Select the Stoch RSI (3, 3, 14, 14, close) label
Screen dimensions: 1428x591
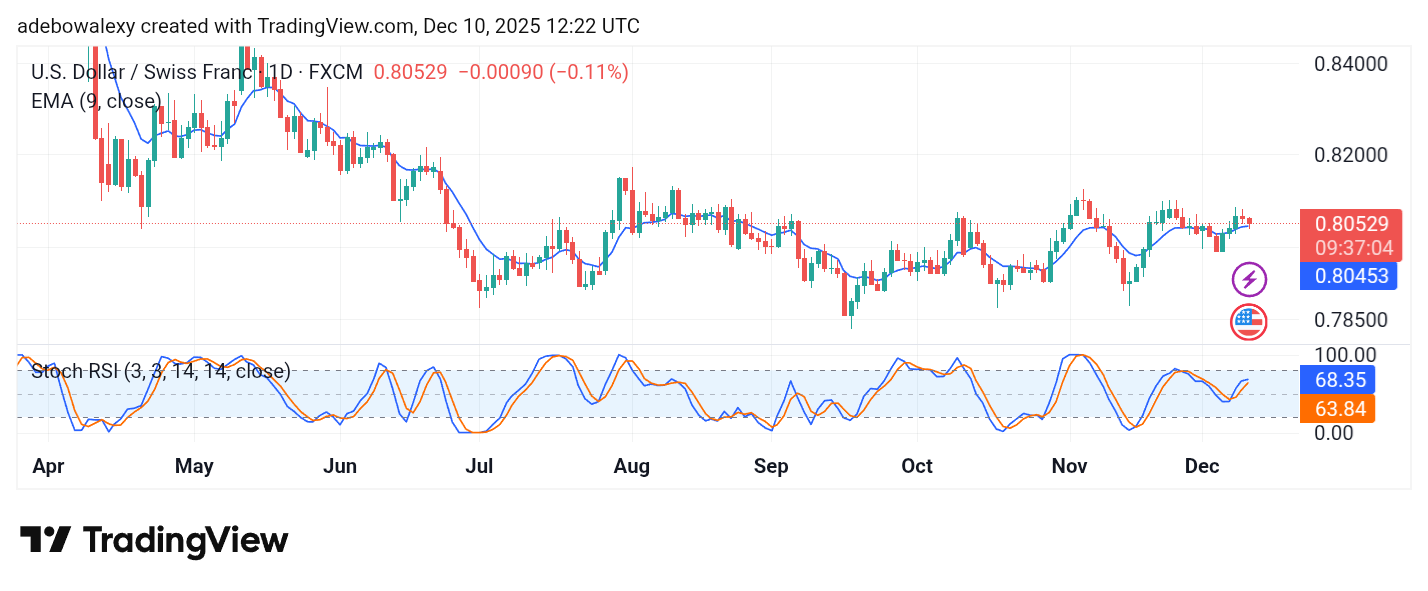161,372
